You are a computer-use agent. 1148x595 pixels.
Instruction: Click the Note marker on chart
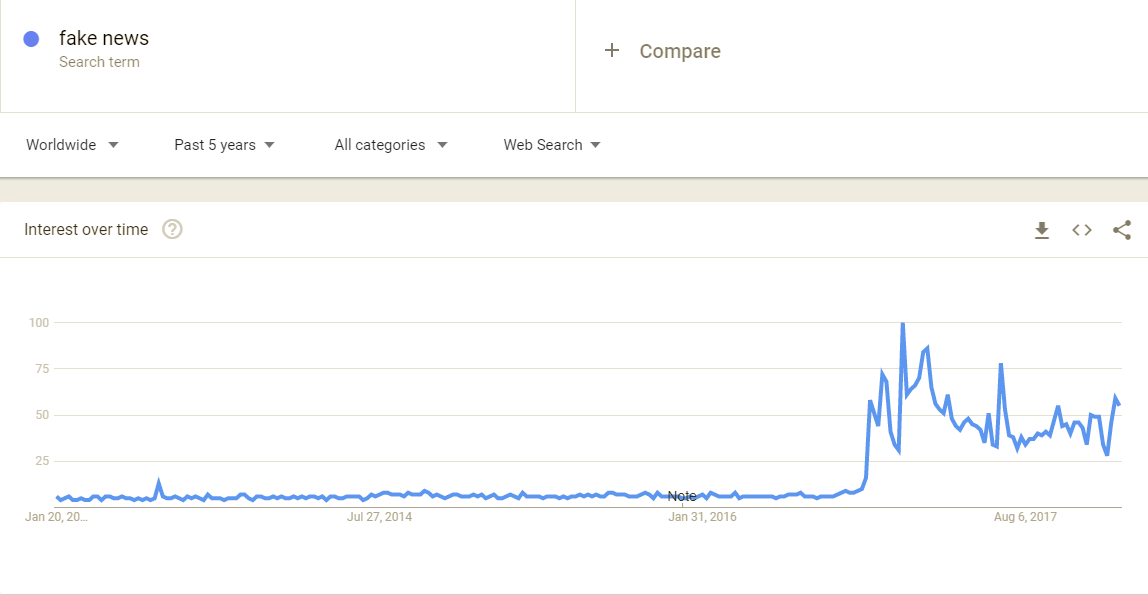(682, 496)
